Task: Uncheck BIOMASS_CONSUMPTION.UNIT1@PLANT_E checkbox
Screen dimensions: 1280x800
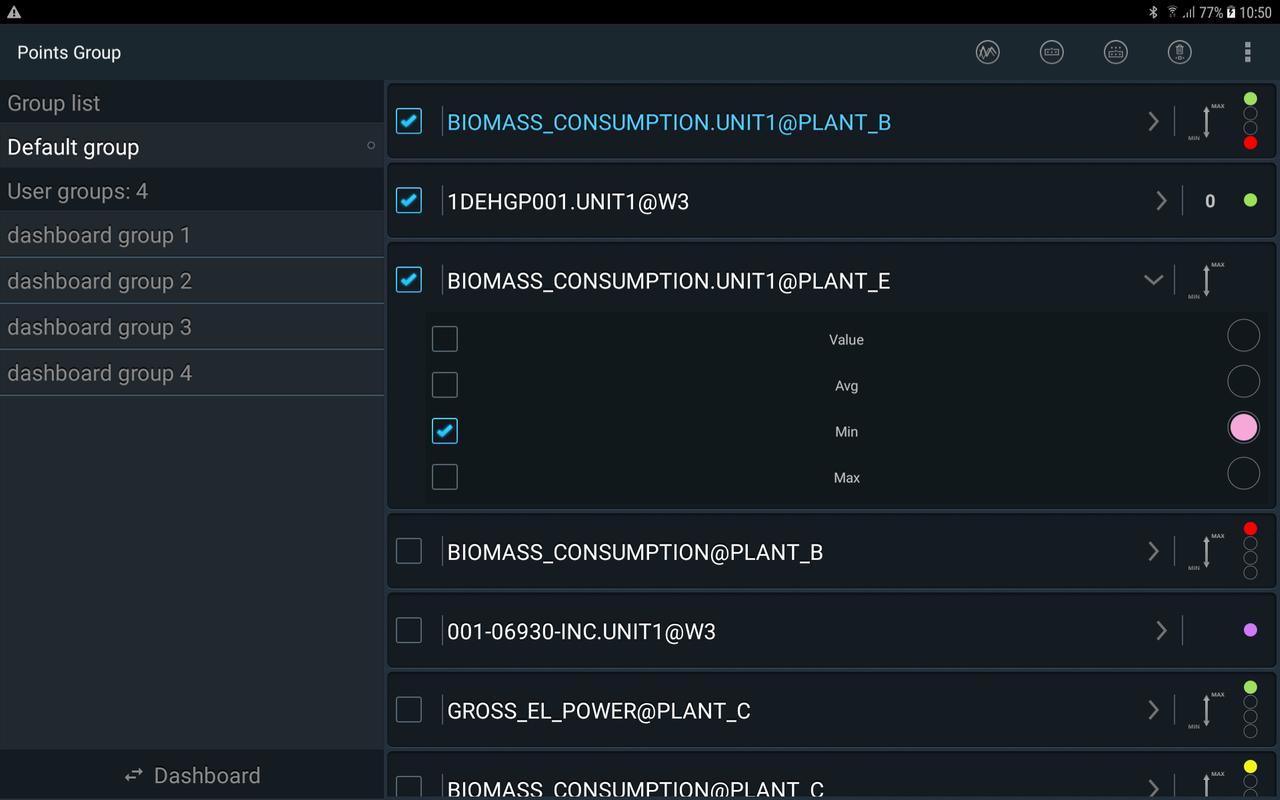Action: click(409, 279)
